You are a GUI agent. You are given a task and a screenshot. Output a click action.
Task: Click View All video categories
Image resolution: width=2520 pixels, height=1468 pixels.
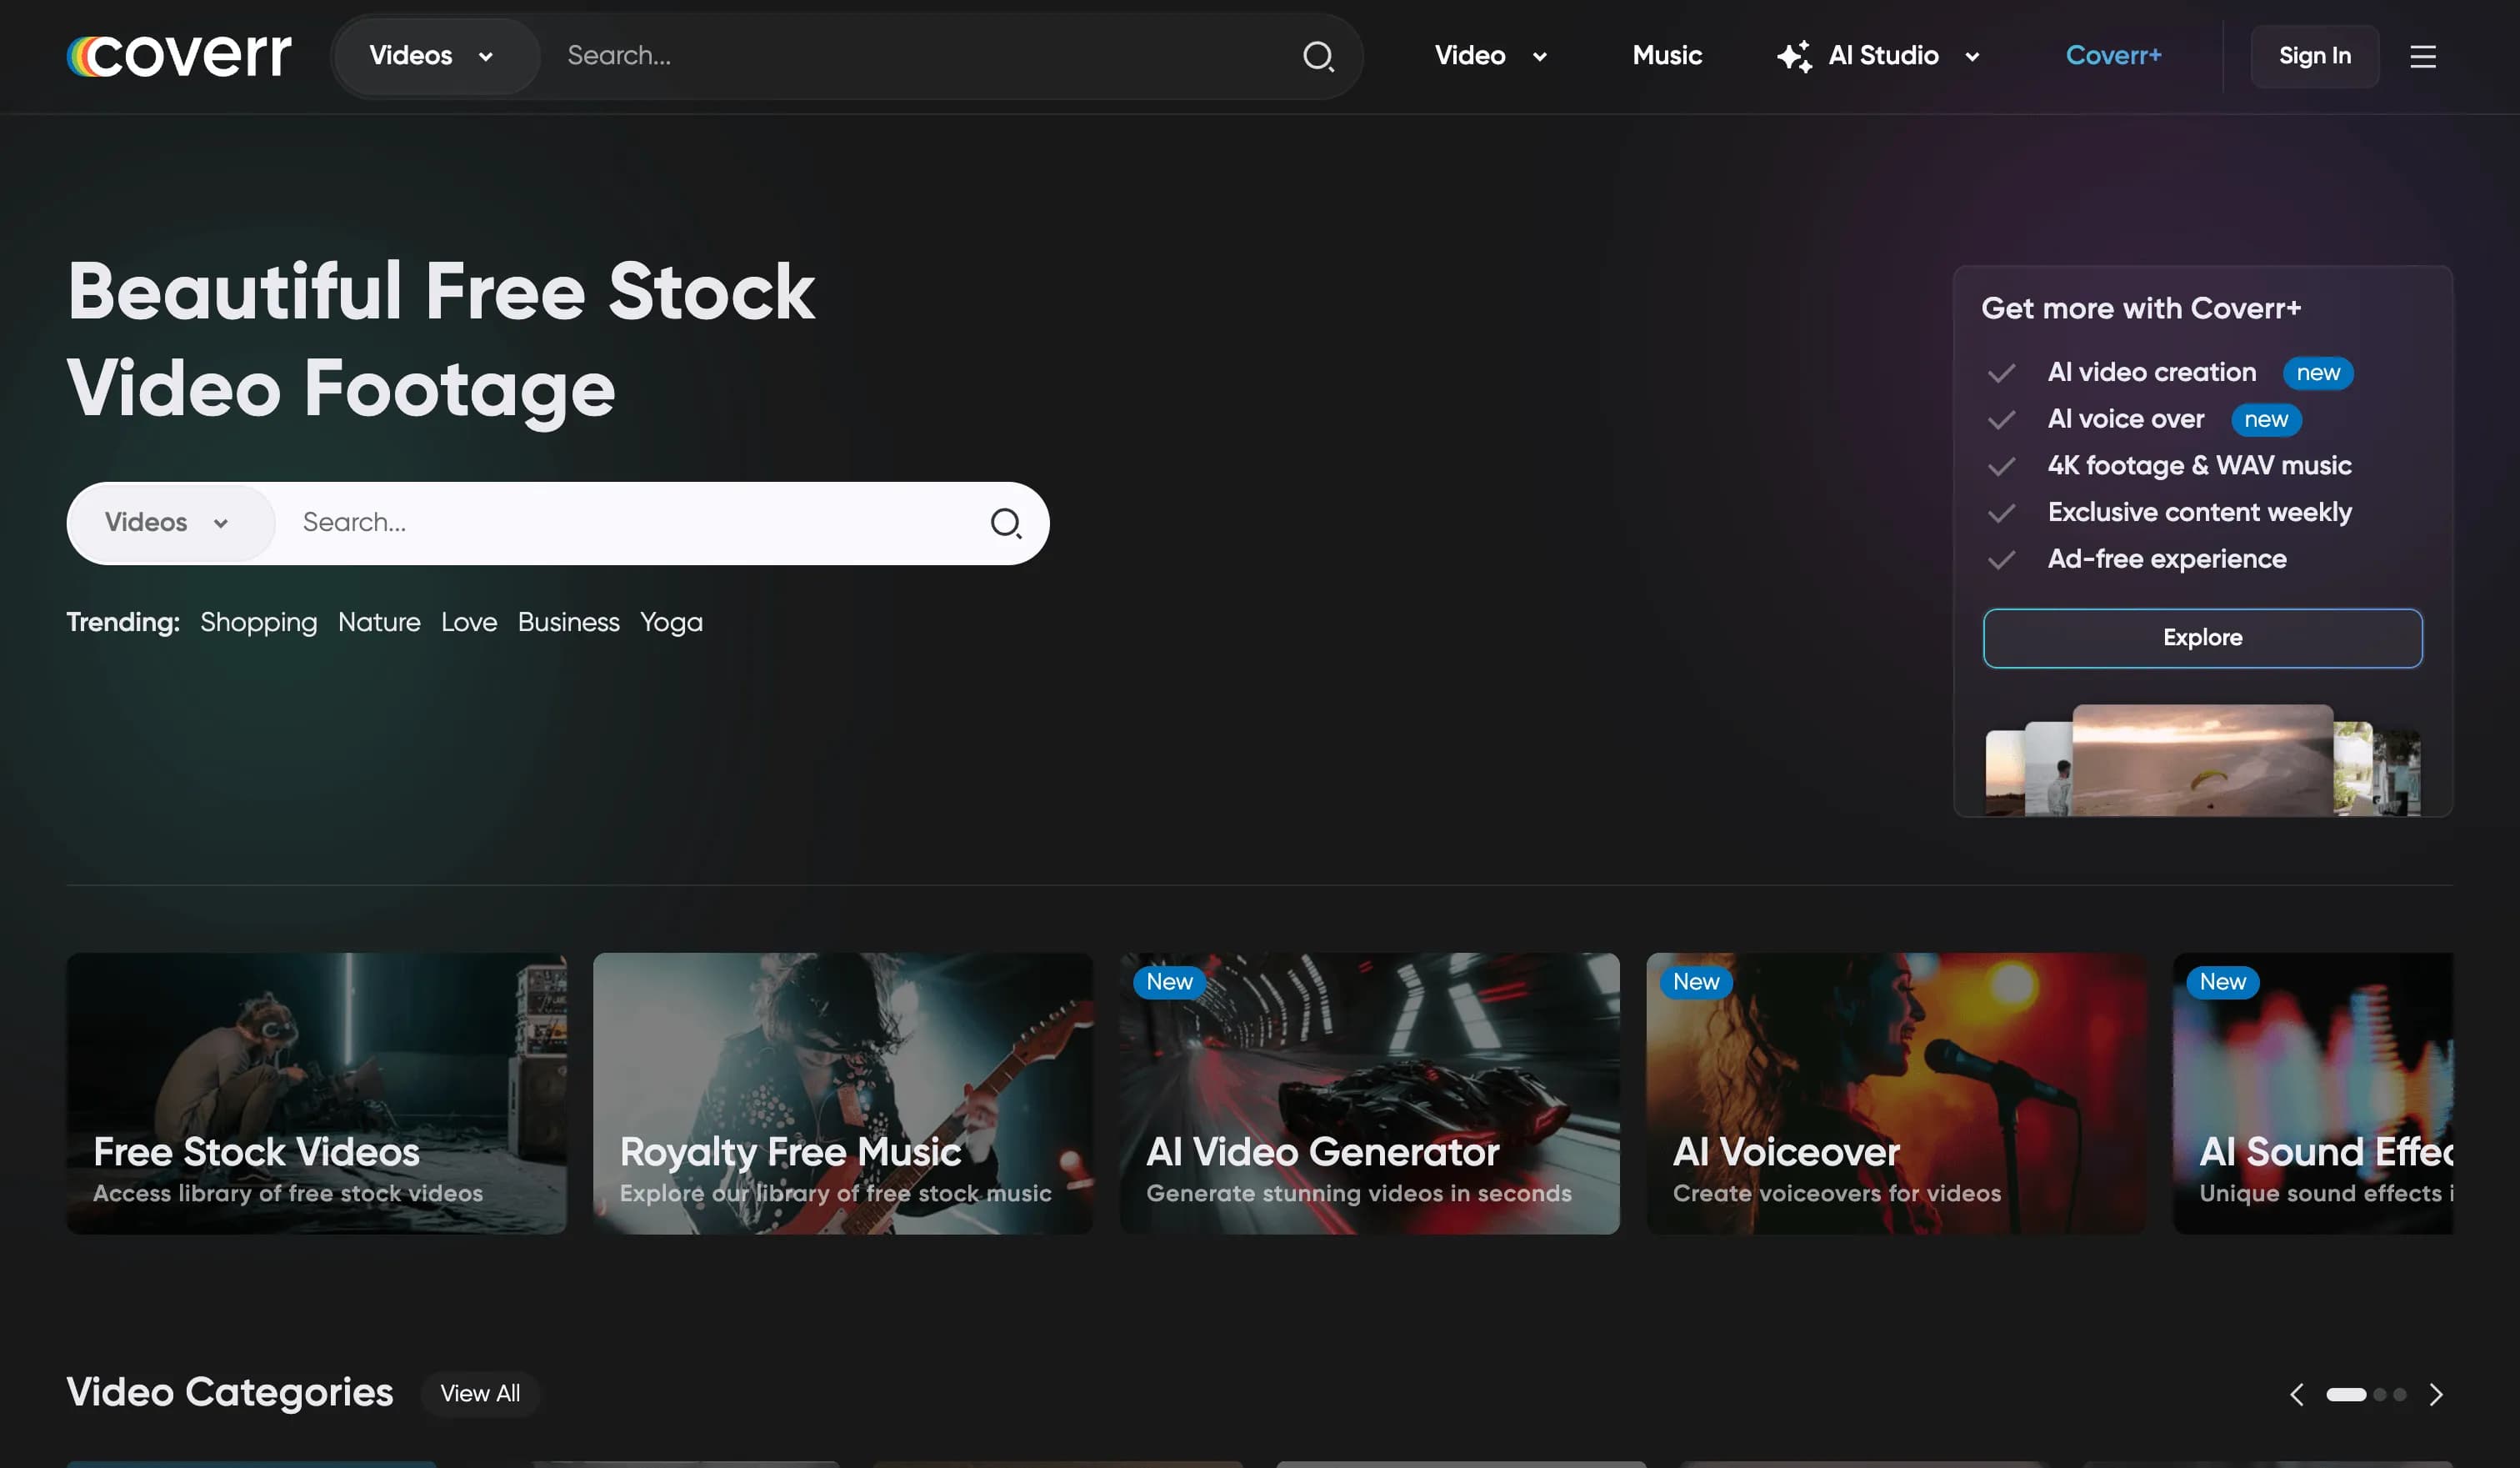click(480, 1394)
